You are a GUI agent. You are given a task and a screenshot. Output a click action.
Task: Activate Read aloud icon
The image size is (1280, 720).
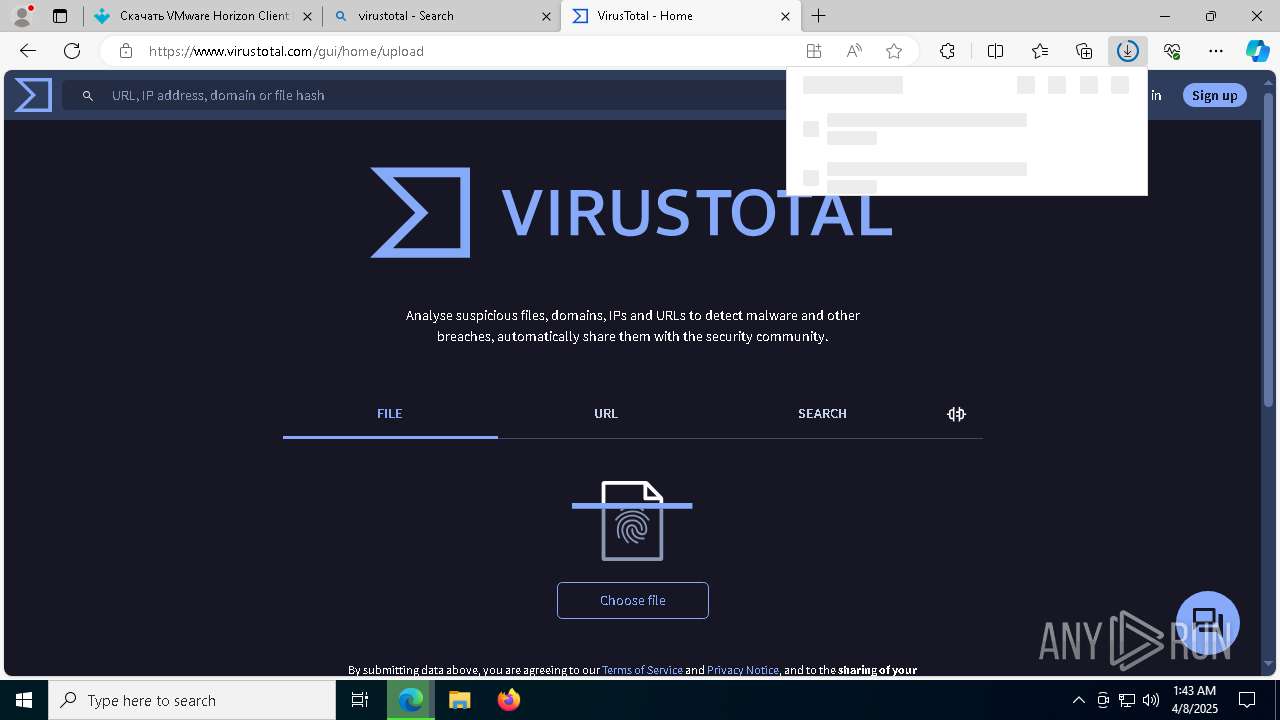[x=854, y=51]
